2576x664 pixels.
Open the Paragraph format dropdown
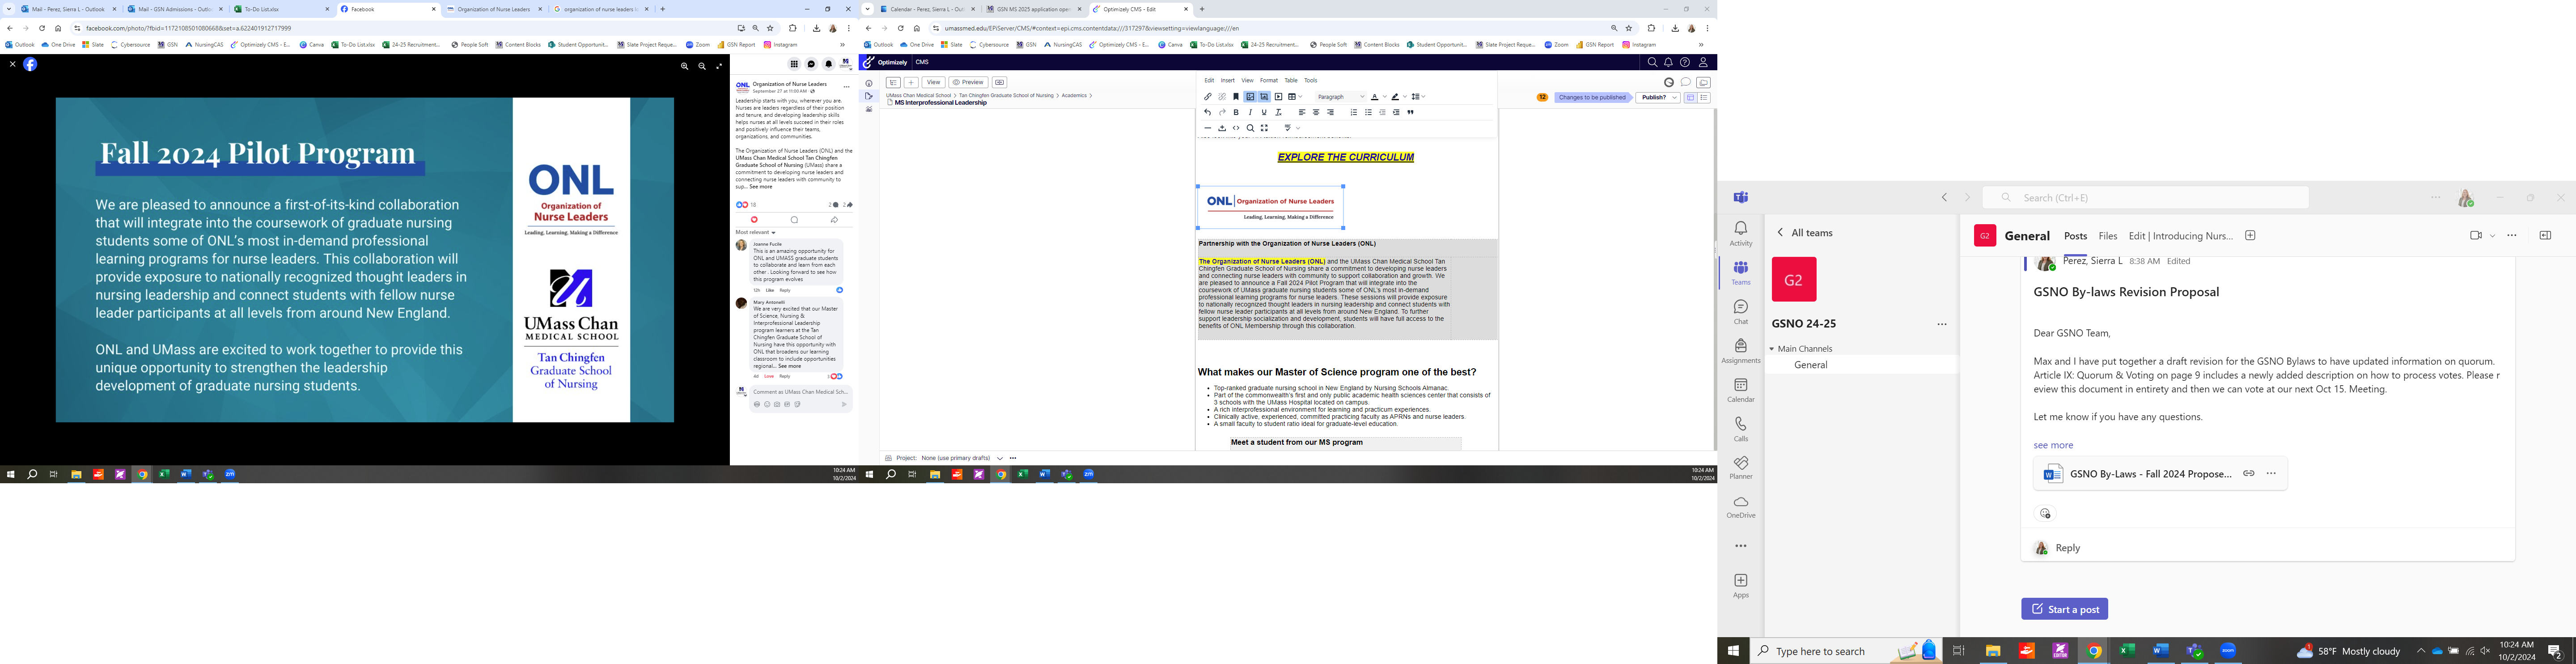(1341, 97)
